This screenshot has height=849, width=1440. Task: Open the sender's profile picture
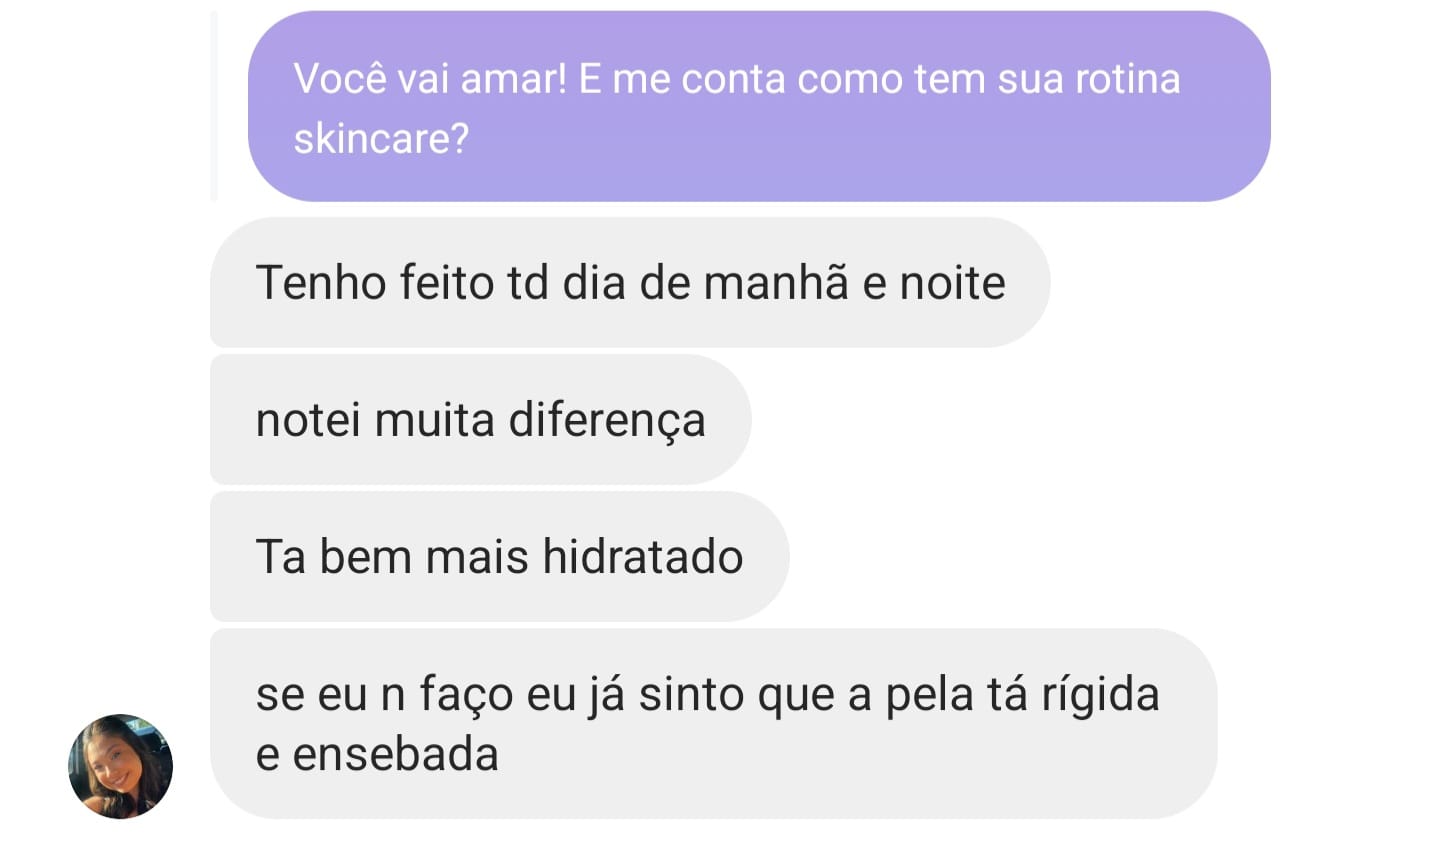(120, 766)
